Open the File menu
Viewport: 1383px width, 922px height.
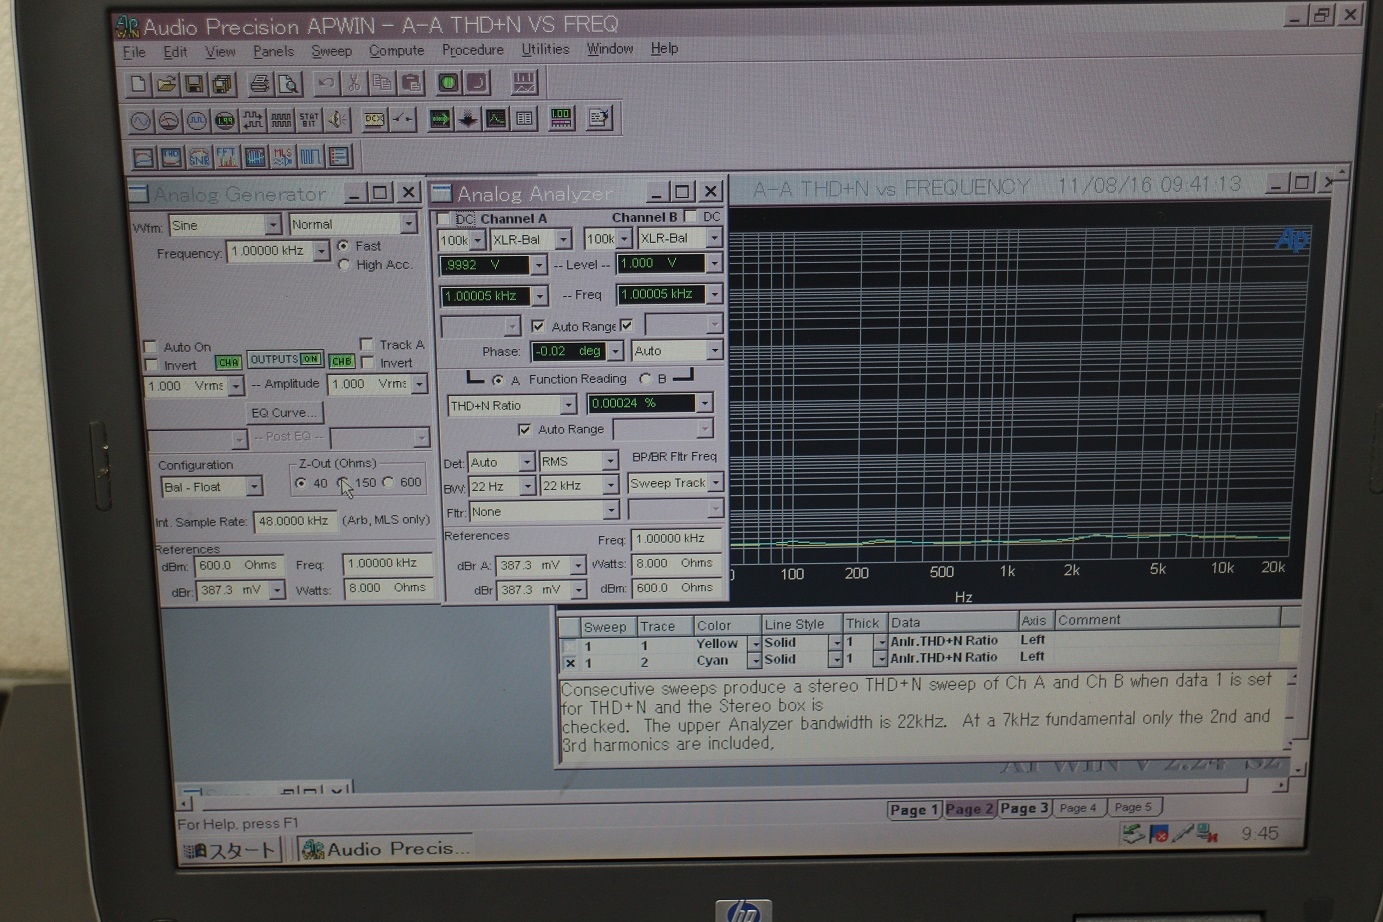click(134, 52)
